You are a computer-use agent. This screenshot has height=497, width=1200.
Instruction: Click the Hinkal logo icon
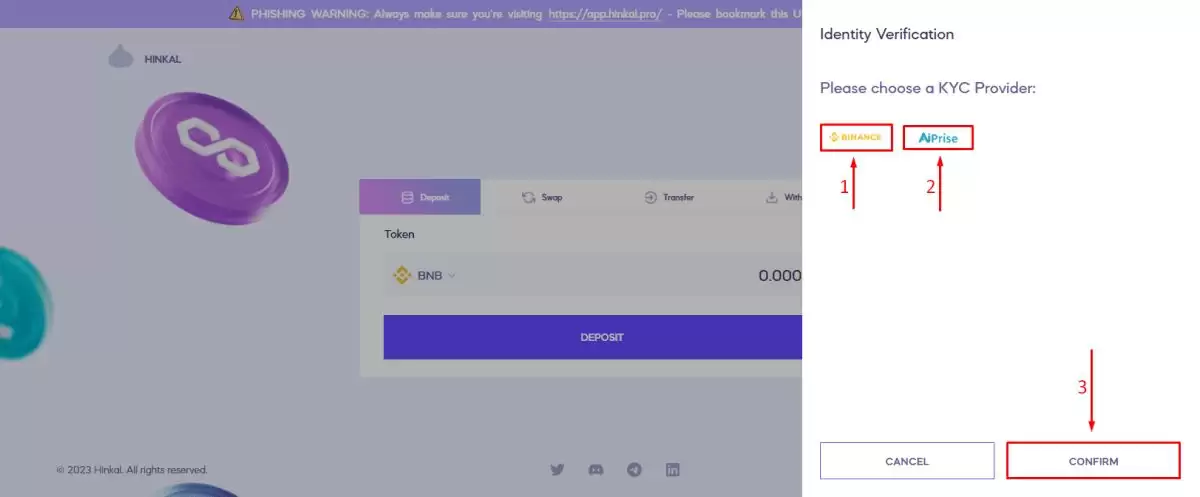(x=121, y=58)
